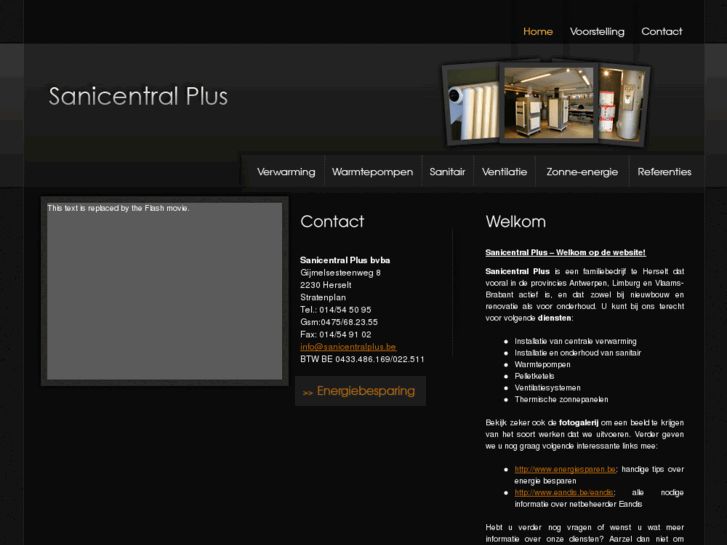Open the Energiebesparing button
The height and width of the screenshot is (545, 727).
(360, 391)
